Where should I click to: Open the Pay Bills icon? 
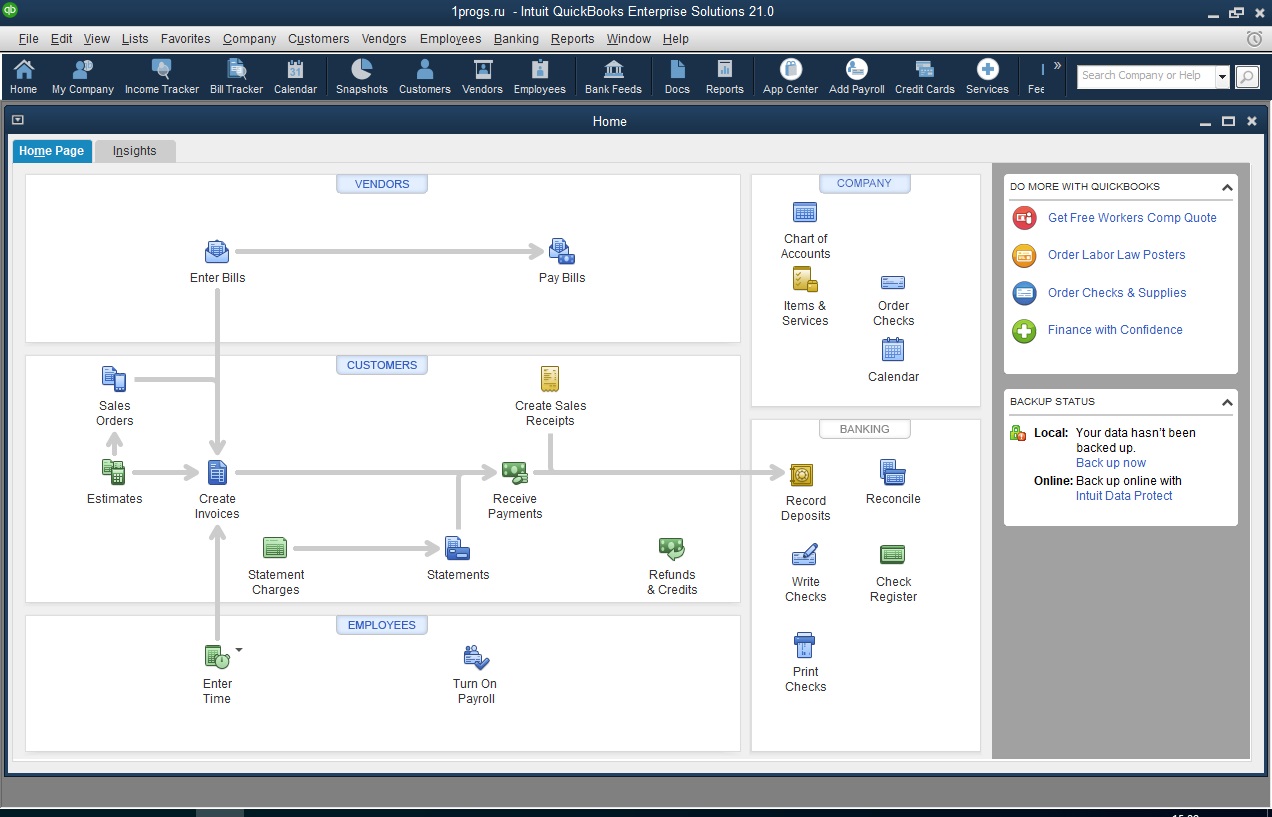pos(562,252)
